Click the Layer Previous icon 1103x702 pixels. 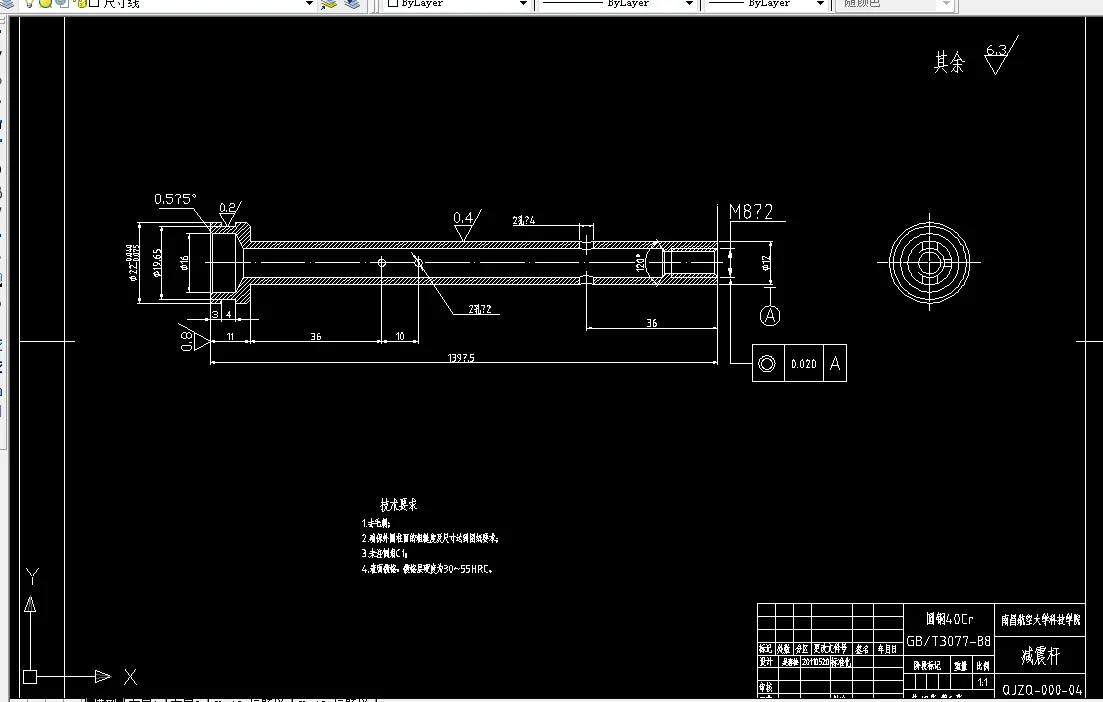click(352, 4)
